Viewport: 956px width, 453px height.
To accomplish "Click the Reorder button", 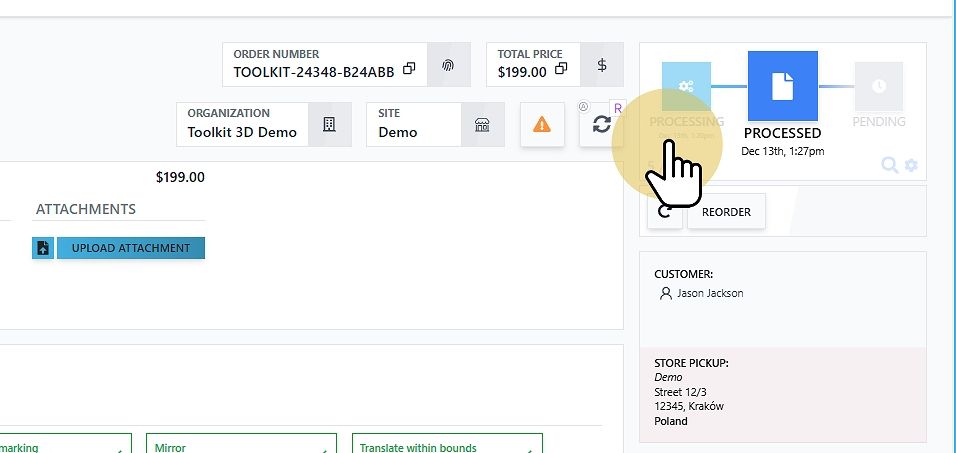I will coord(726,212).
